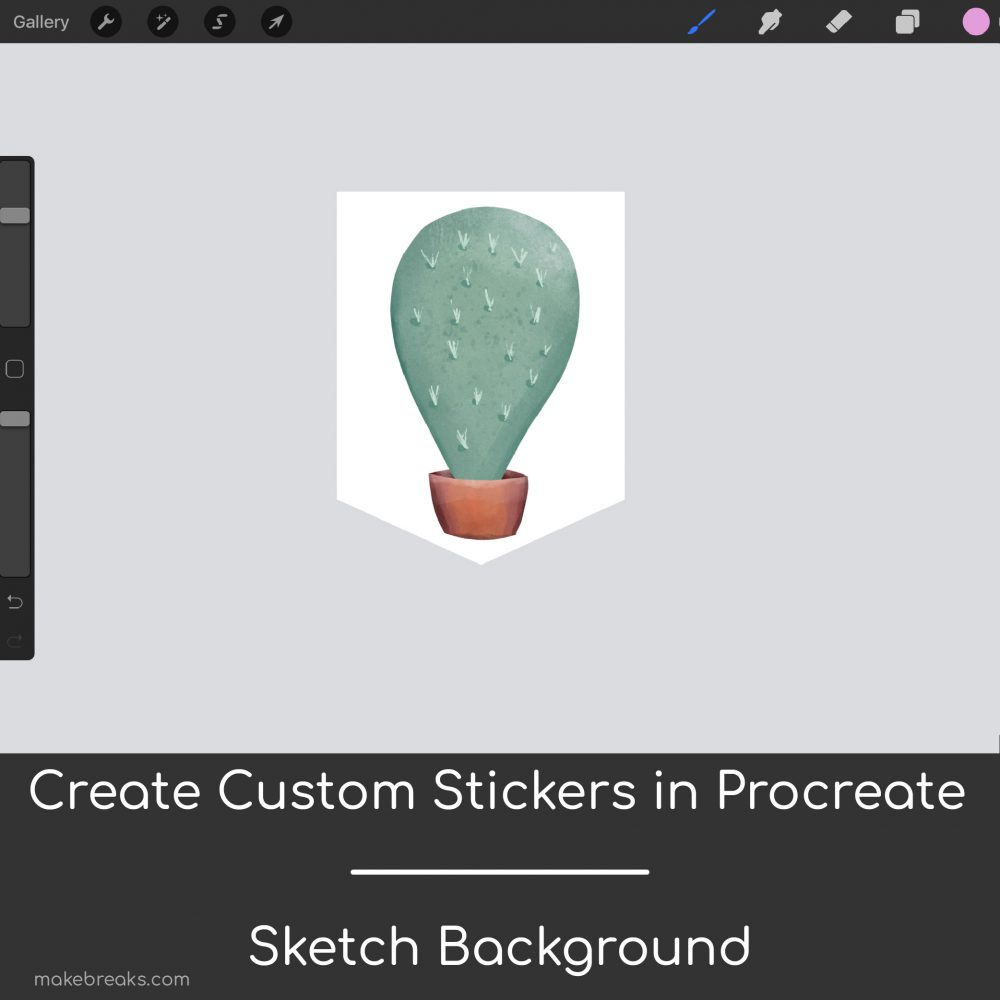Activate the Selection tool
The width and height of the screenshot is (1000, 1000).
(219, 22)
